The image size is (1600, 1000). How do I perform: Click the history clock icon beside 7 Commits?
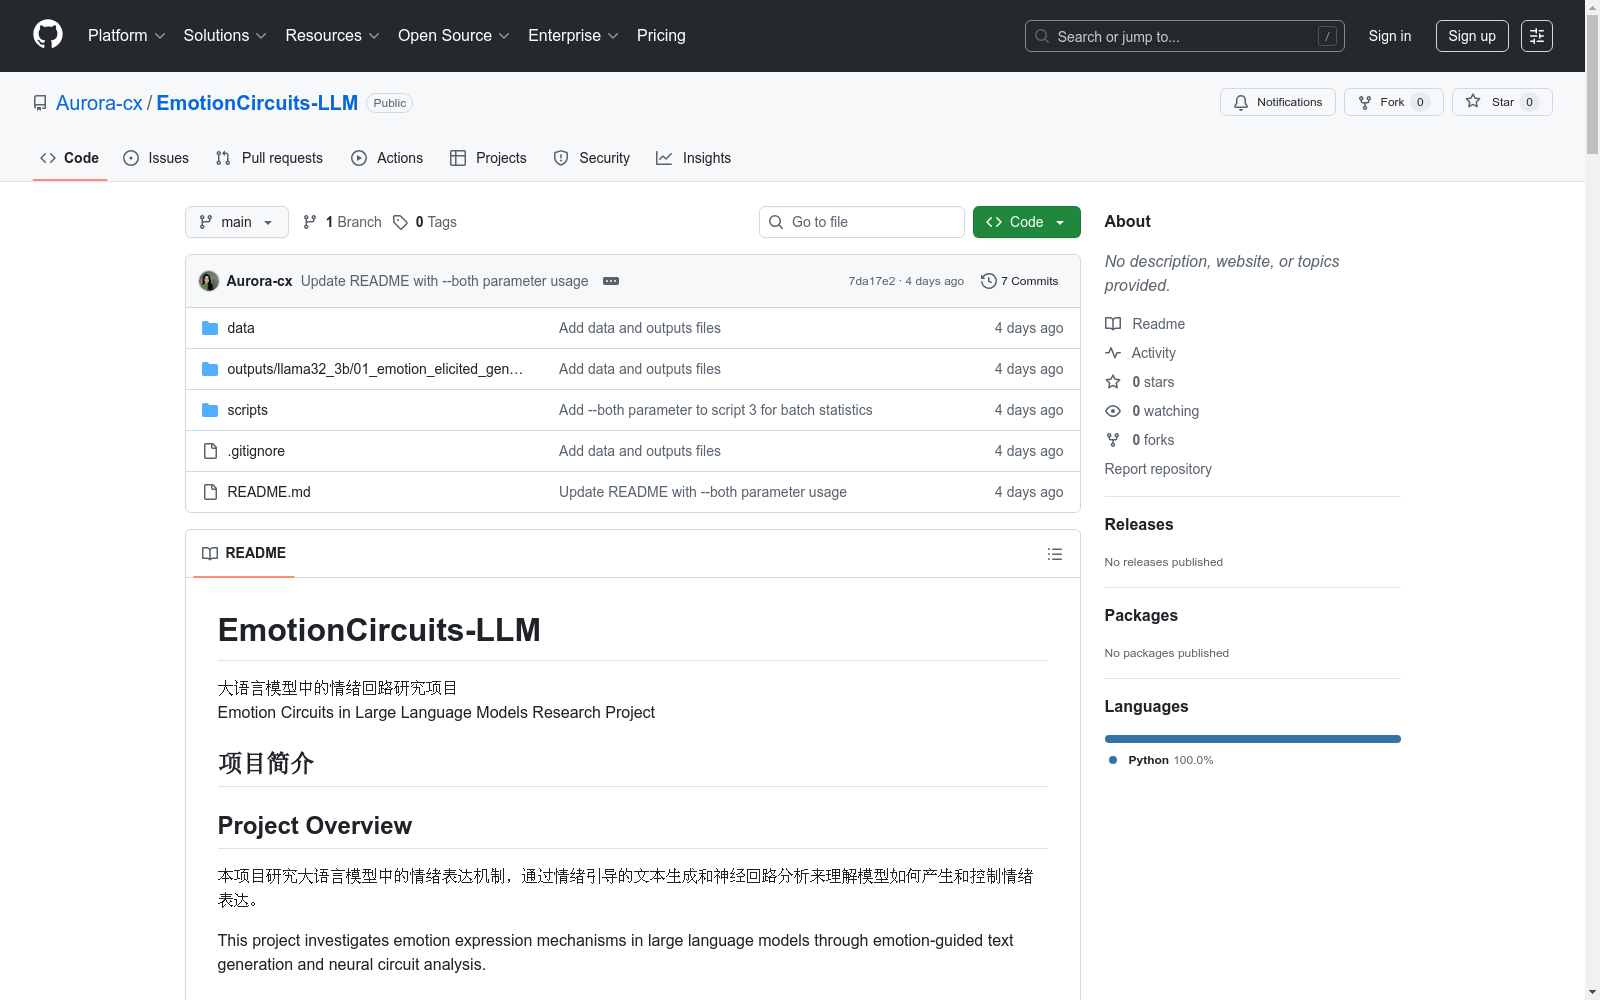pyautogui.click(x=989, y=281)
